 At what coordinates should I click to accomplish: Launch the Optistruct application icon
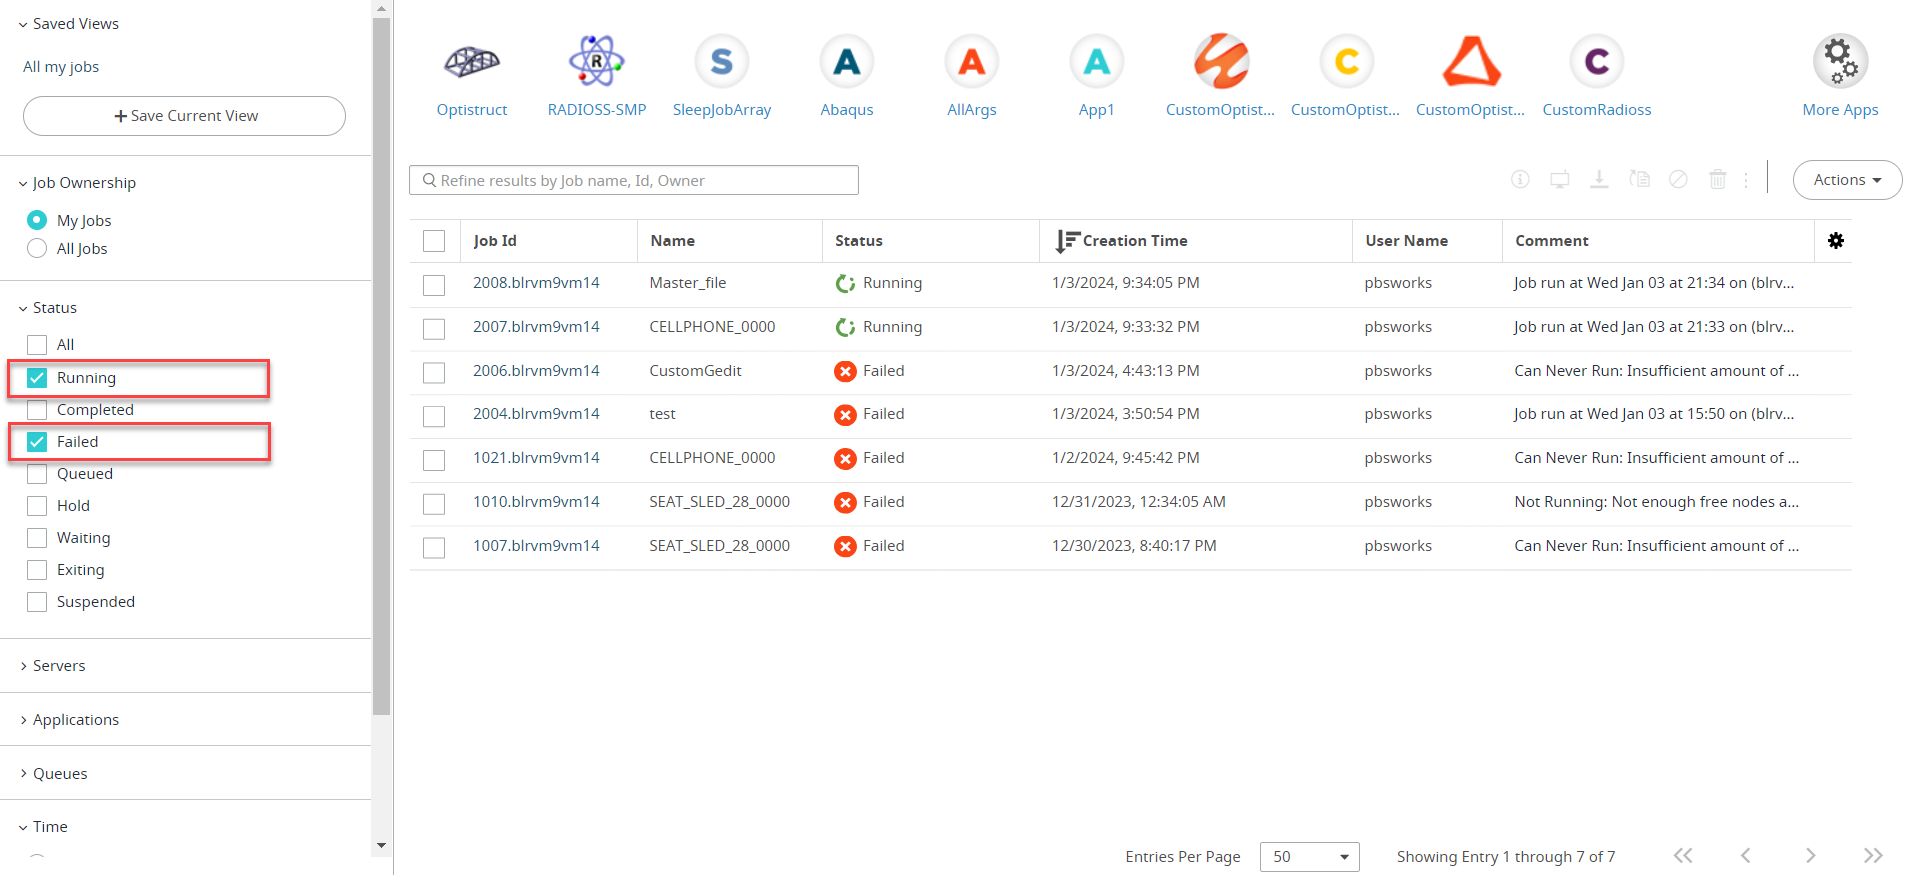471,63
